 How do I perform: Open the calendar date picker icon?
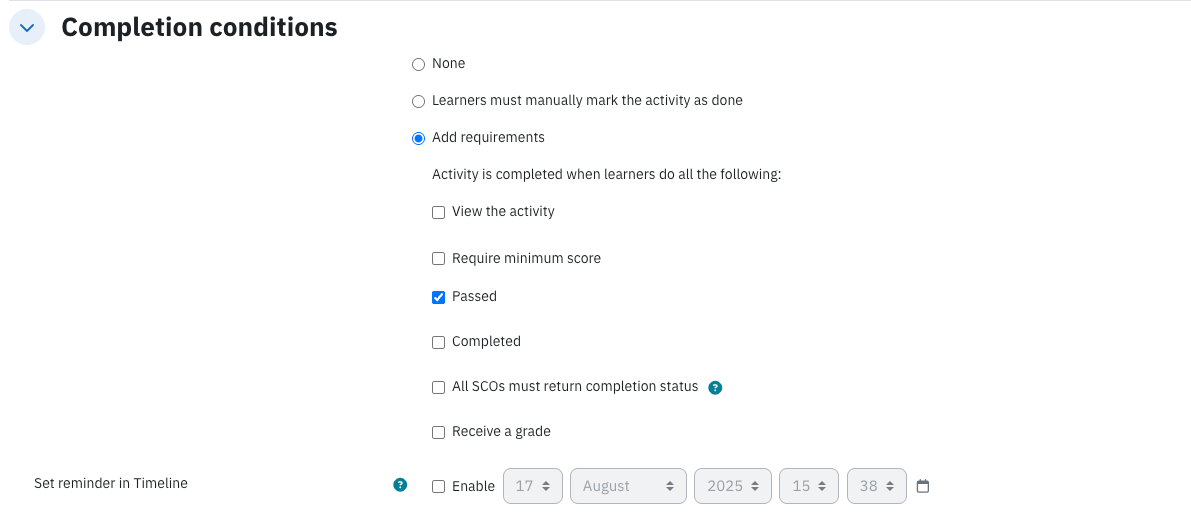[x=923, y=486]
